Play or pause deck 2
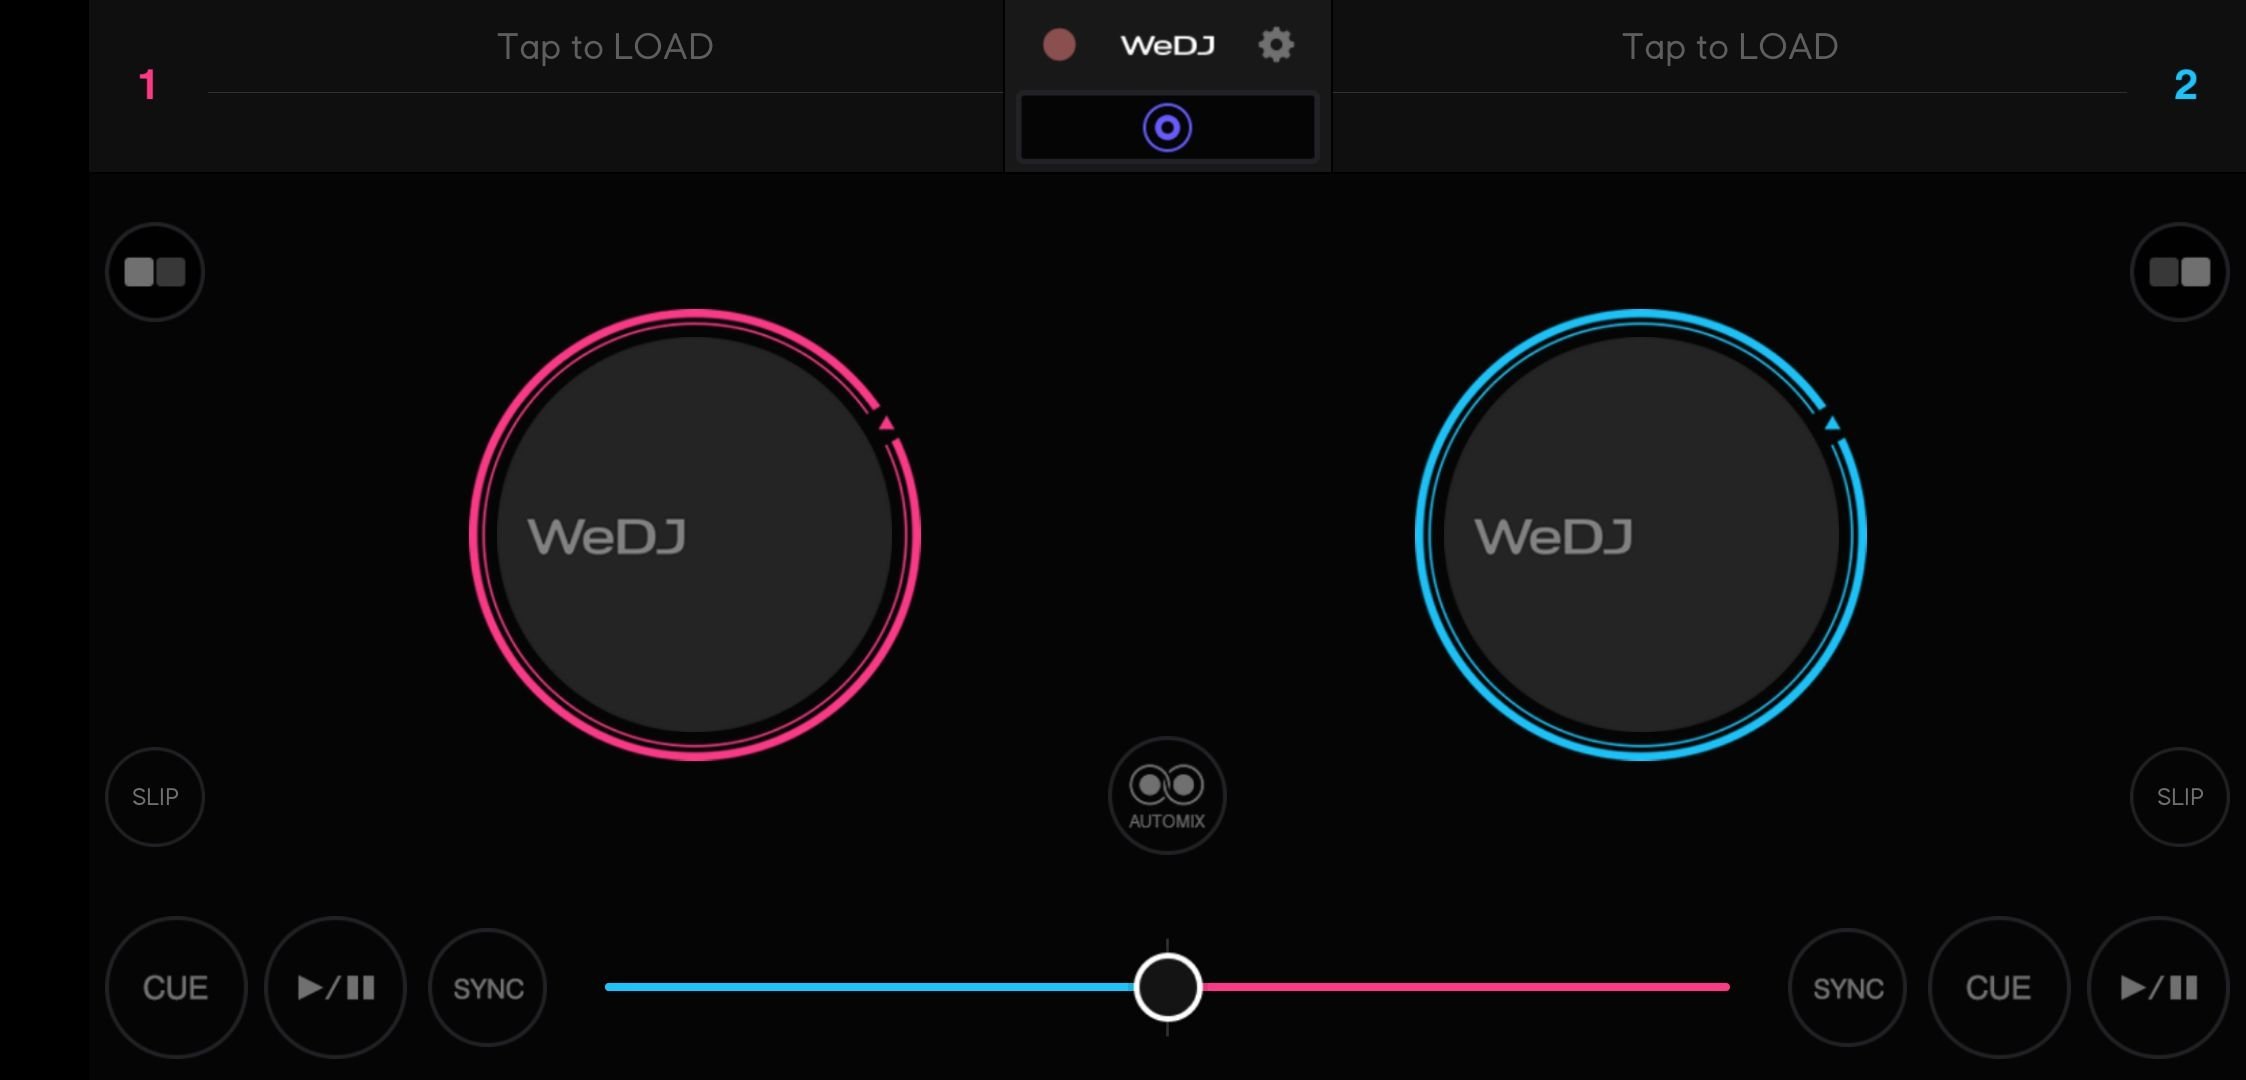The height and width of the screenshot is (1080, 2246). (x=2159, y=988)
